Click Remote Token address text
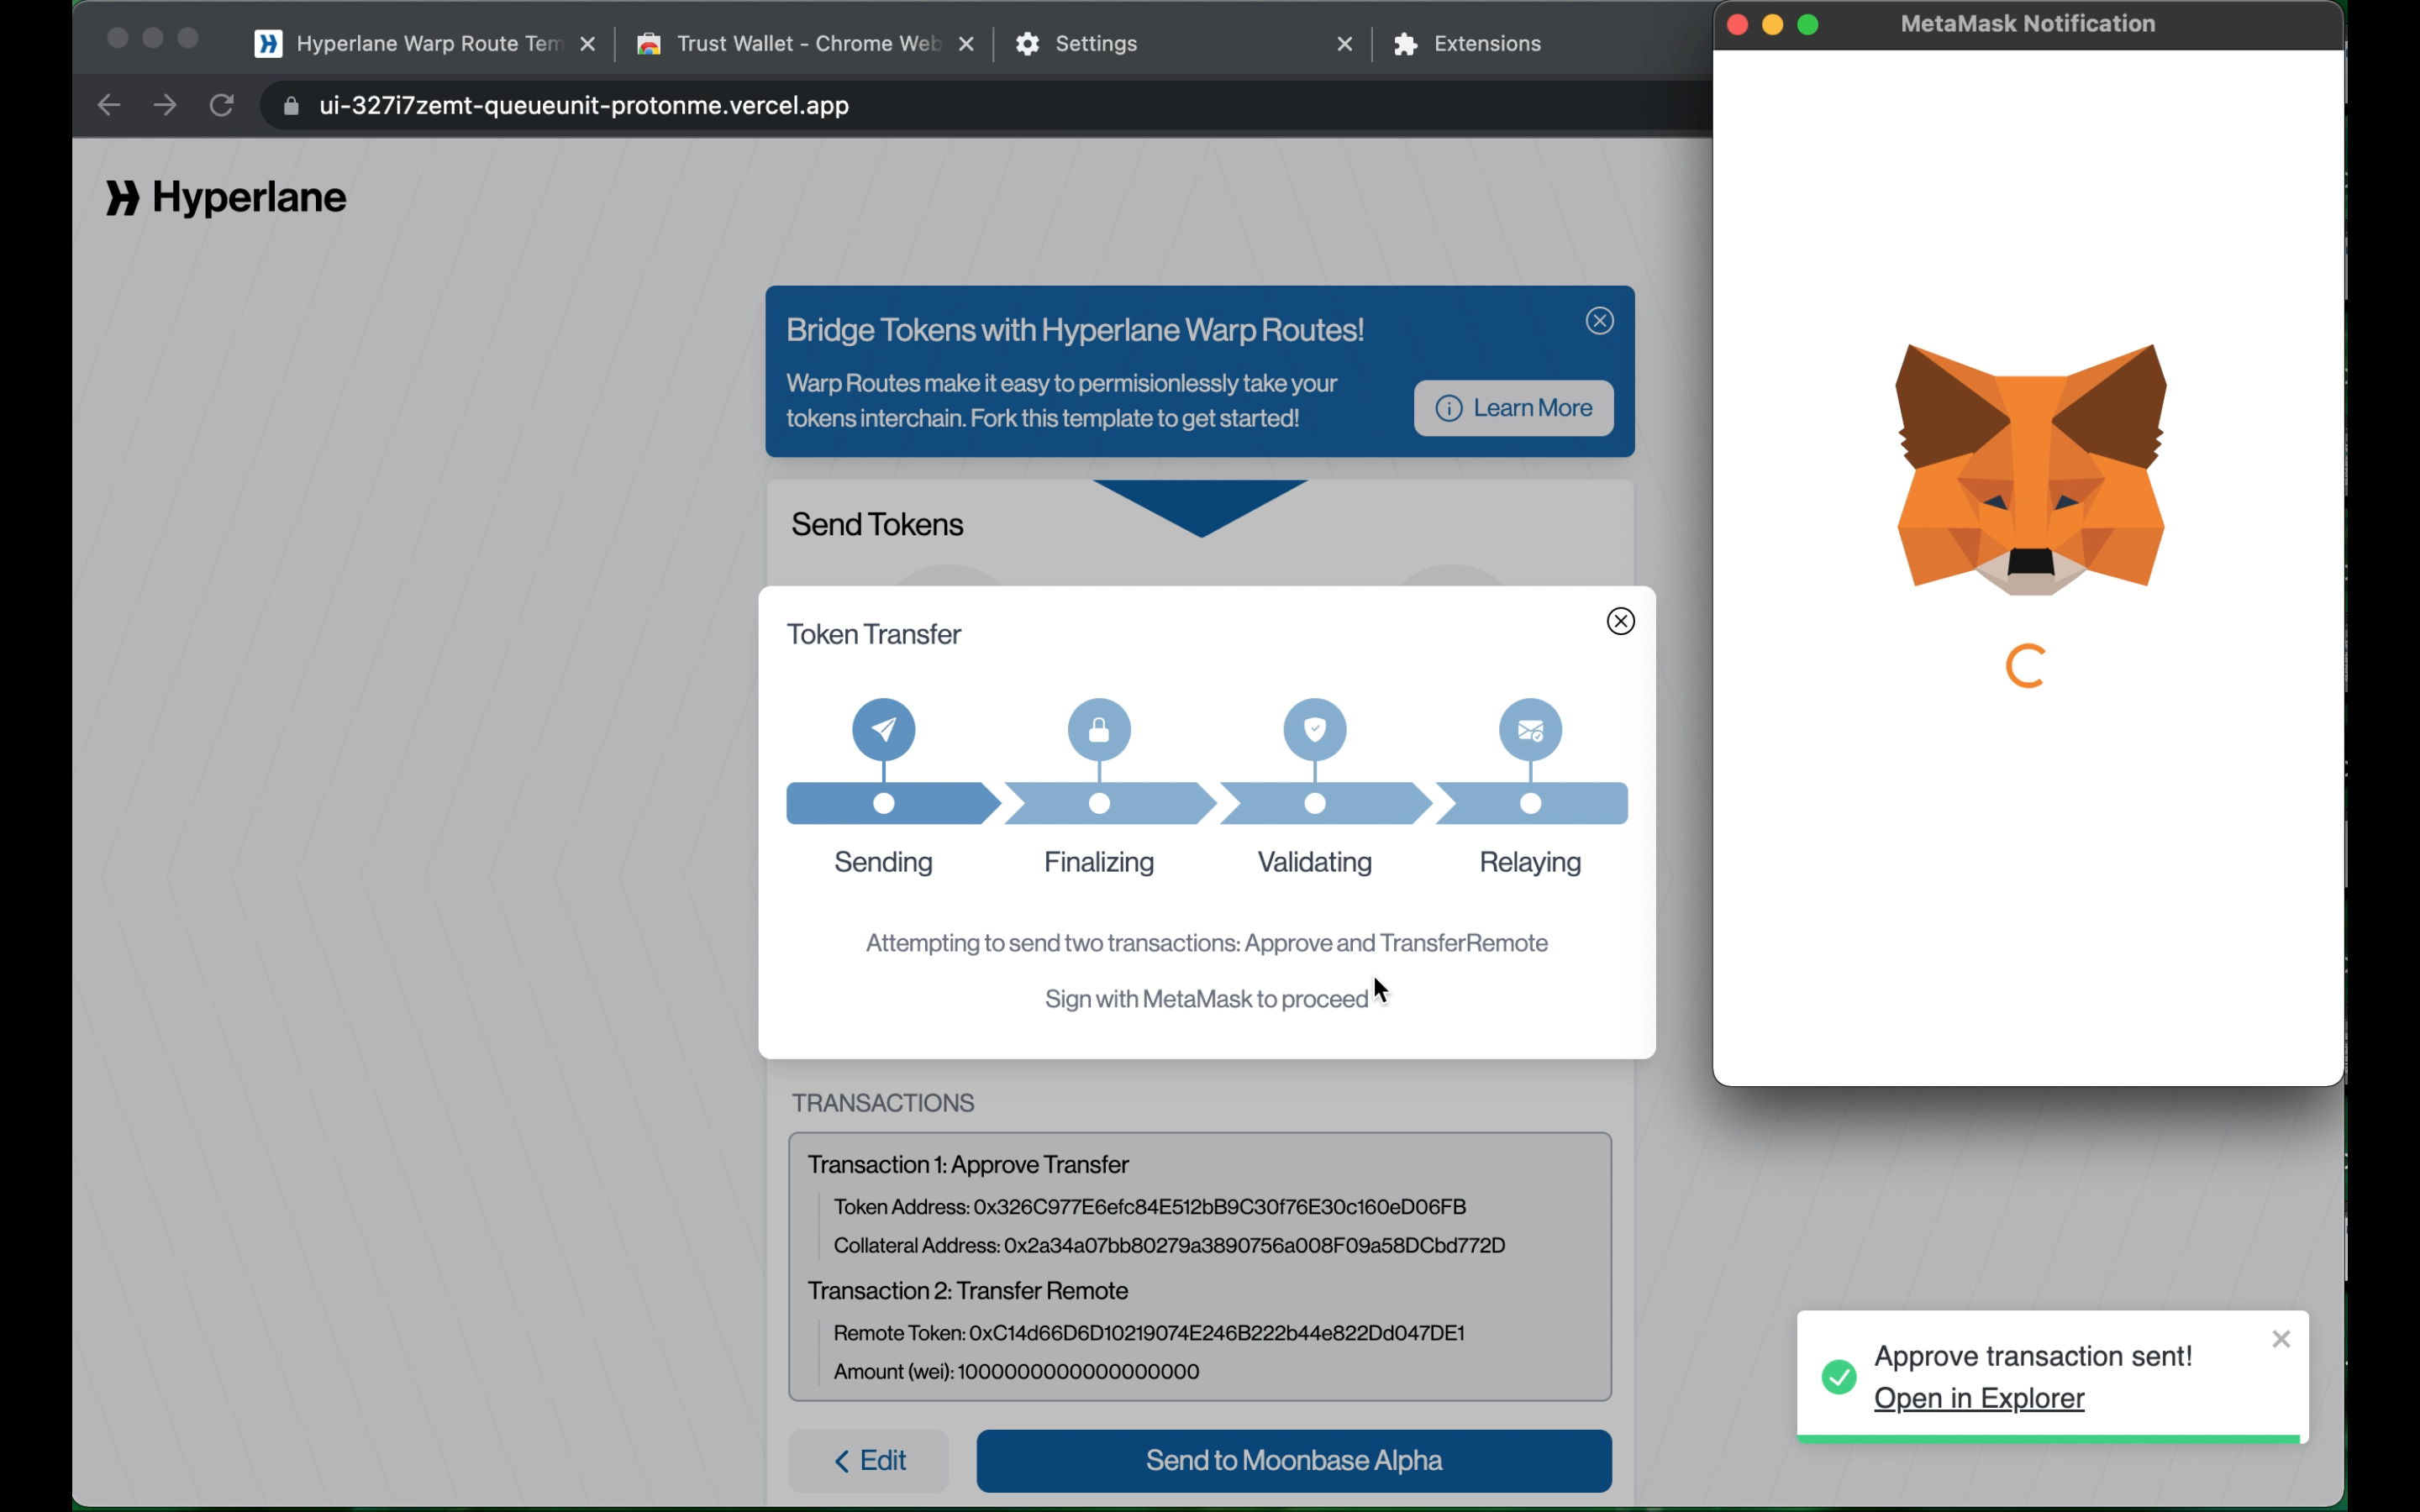This screenshot has height=1512, width=2420. [1217, 1333]
